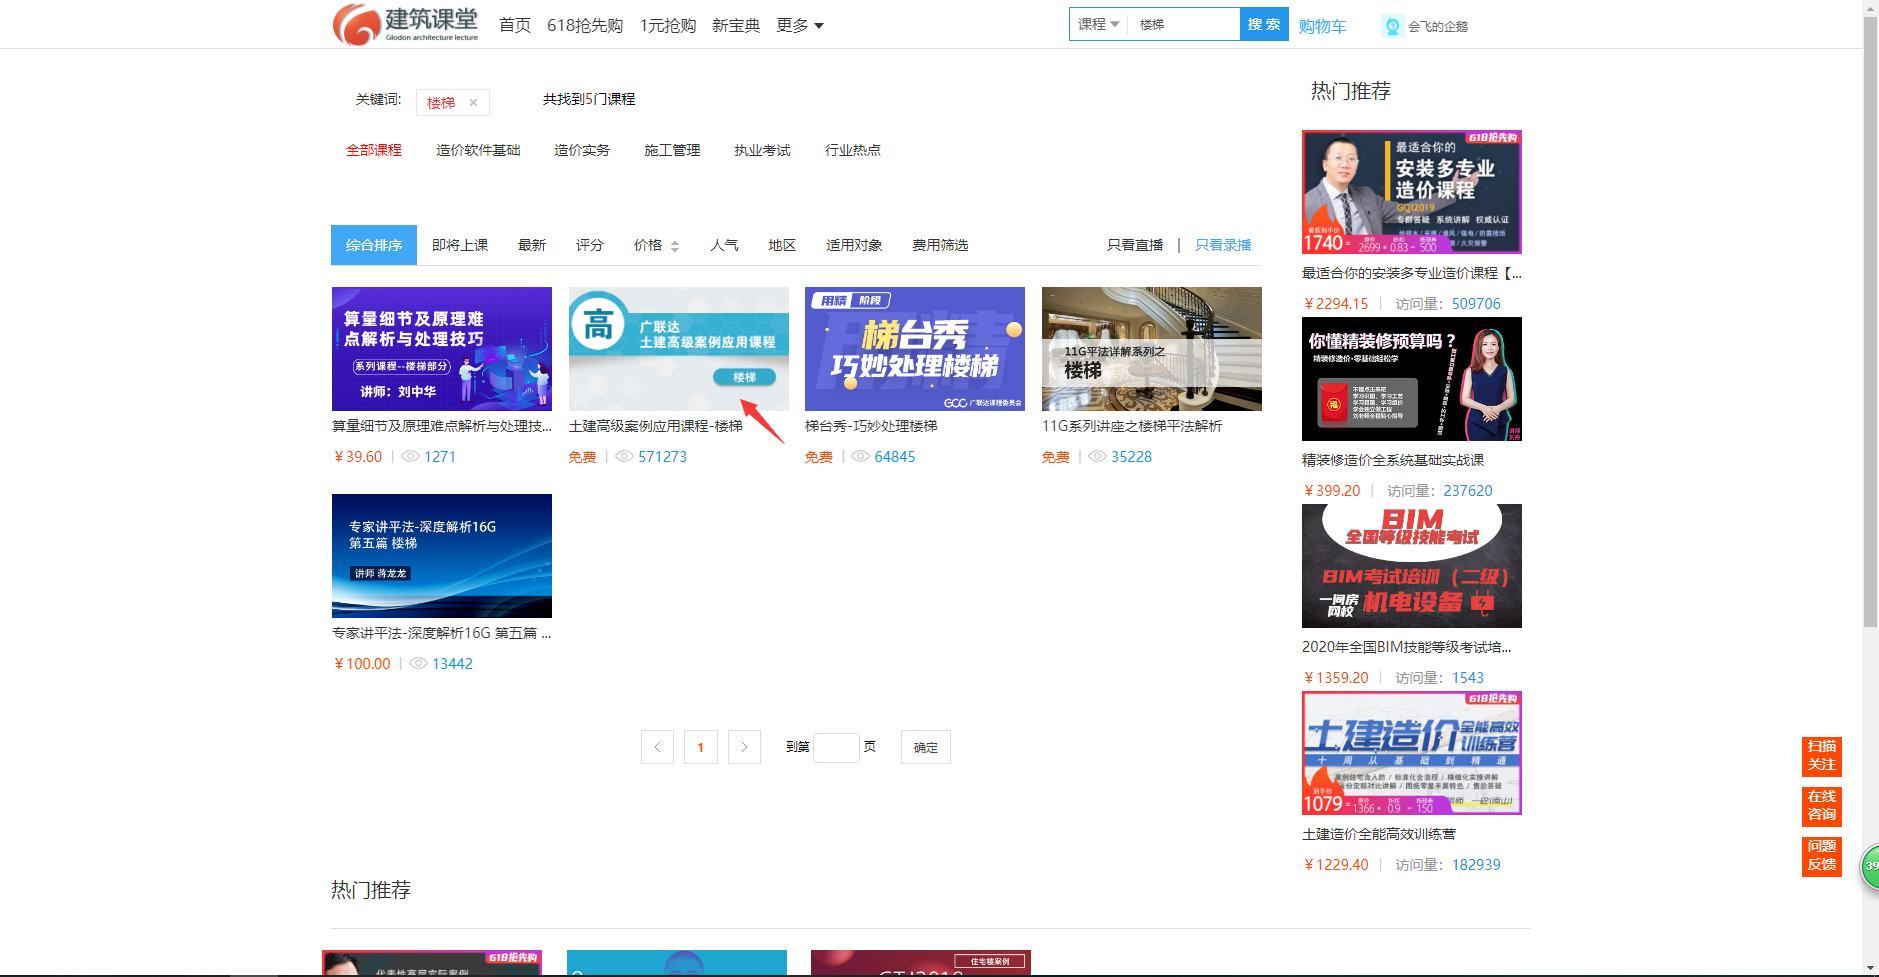Image resolution: width=1879 pixels, height=977 pixels.
Task: Open 11G系列讲座之楼梯平法解析 title link
Action: [x=1132, y=426]
